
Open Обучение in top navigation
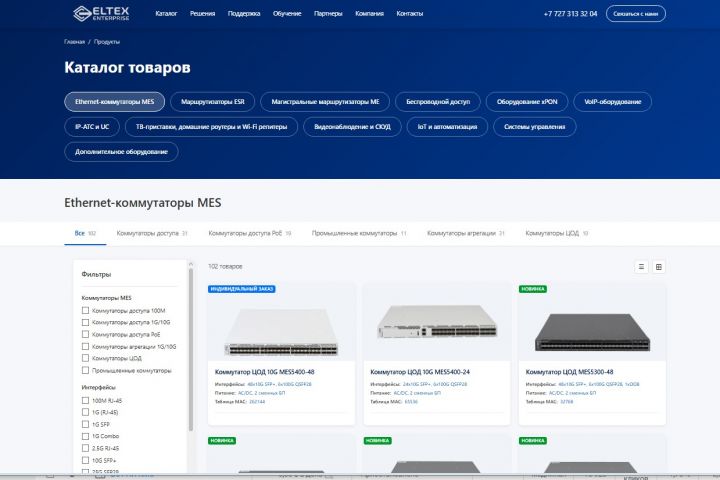(x=287, y=13)
